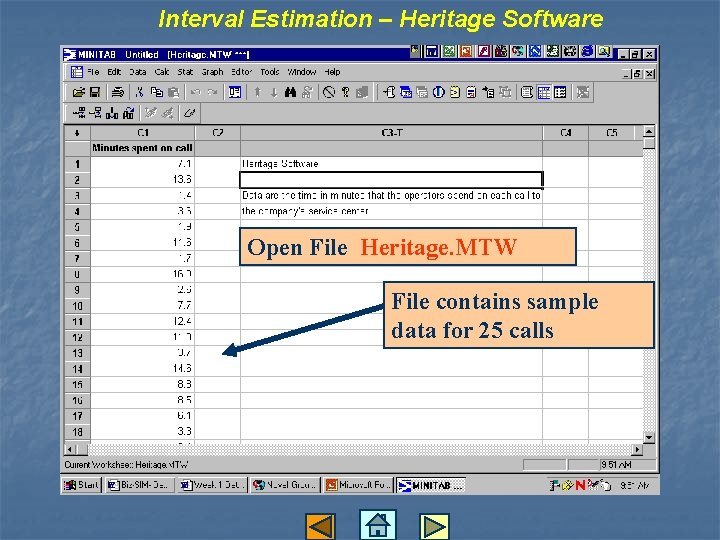Print the window with the printer icon
Image resolution: width=720 pixels, height=540 pixels.
pos(118,92)
